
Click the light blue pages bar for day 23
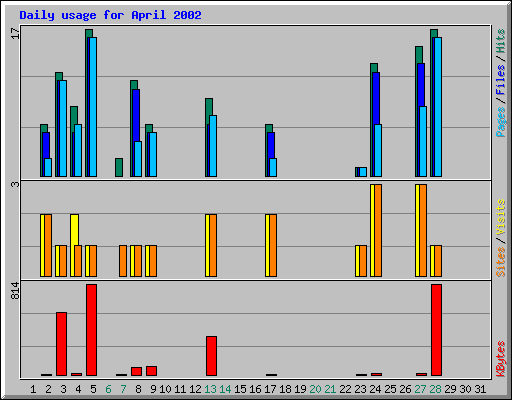(x=363, y=172)
